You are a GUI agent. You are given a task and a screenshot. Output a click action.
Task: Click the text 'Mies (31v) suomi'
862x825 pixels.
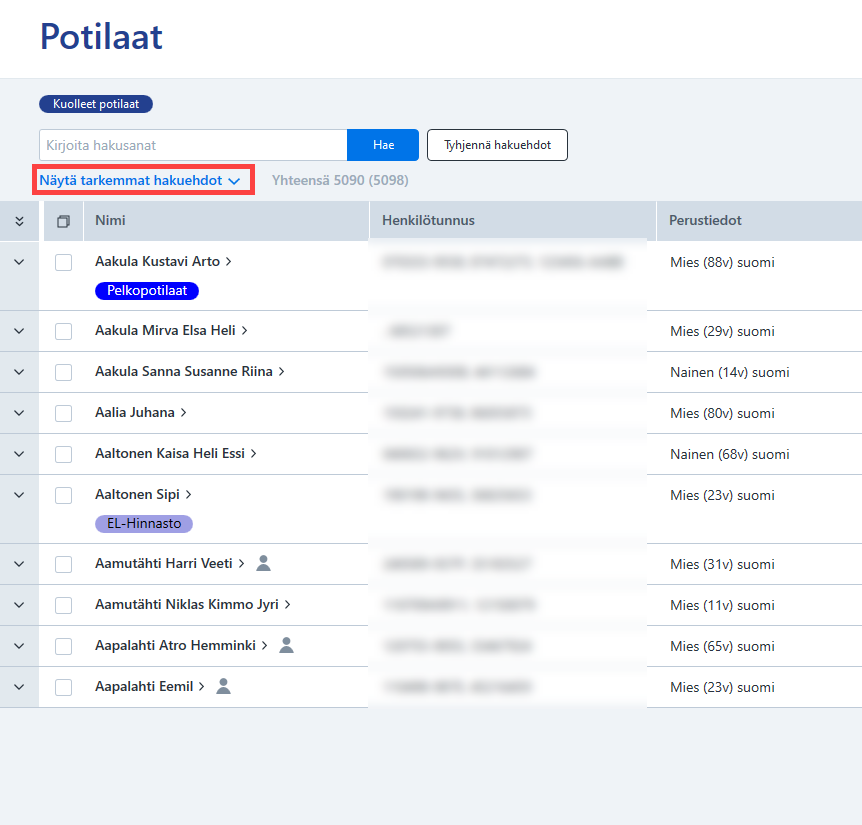point(722,564)
